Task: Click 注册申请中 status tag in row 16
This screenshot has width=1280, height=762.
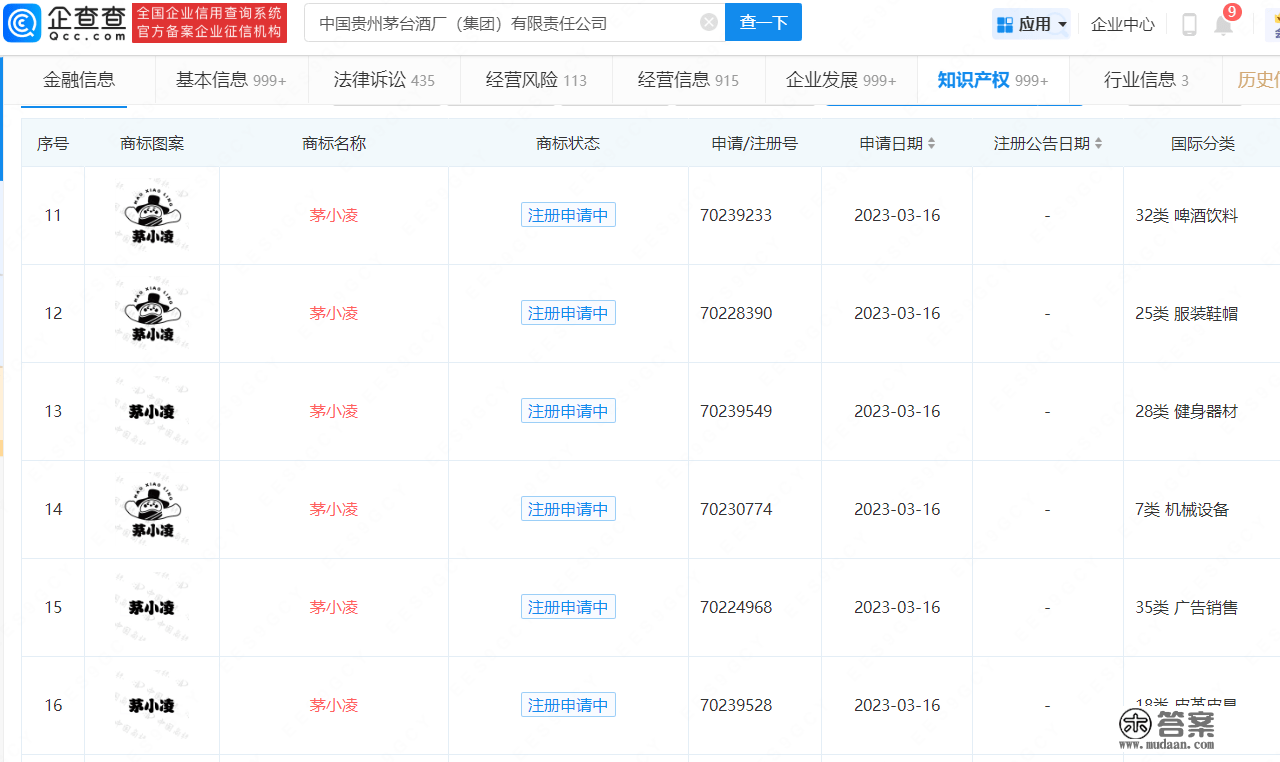Action: [x=568, y=705]
